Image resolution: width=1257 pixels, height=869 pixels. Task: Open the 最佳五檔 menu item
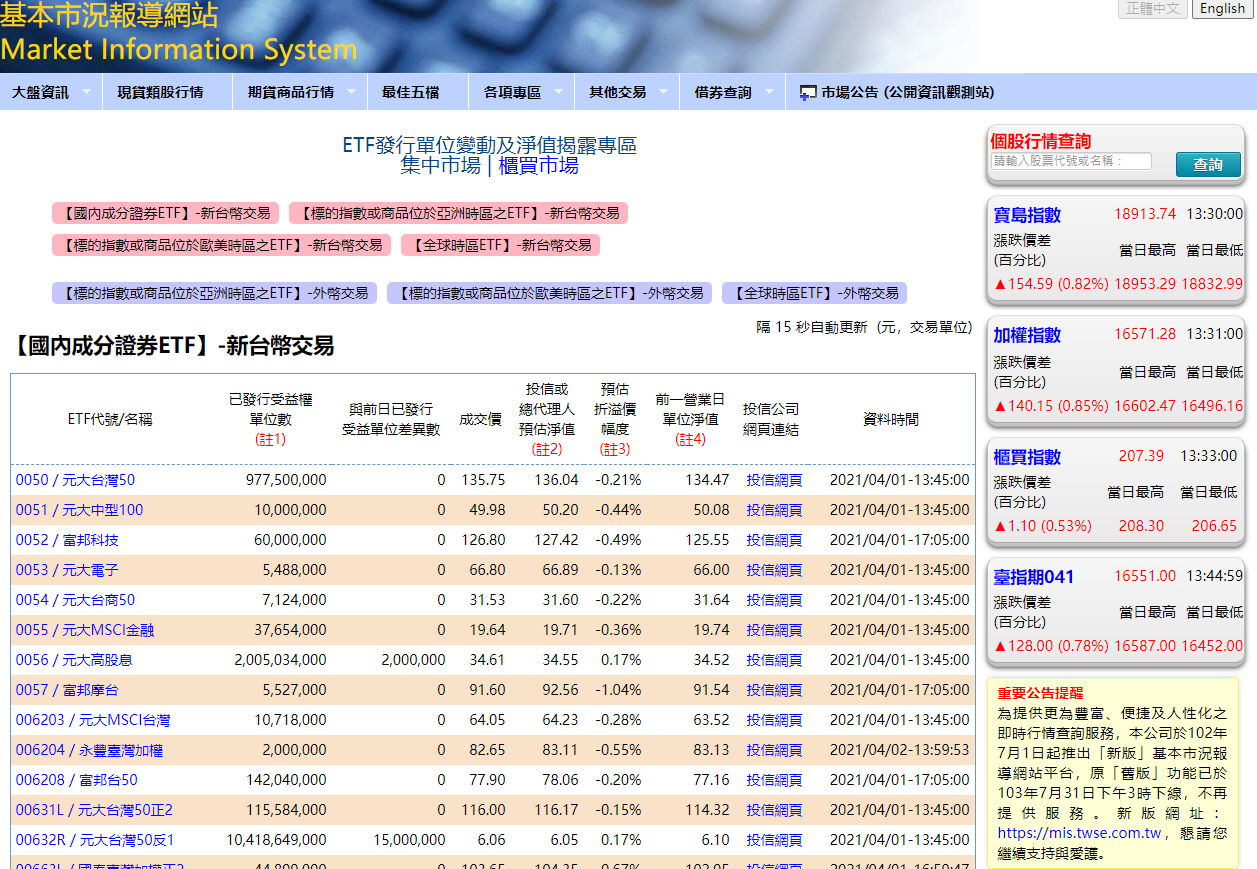[410, 92]
